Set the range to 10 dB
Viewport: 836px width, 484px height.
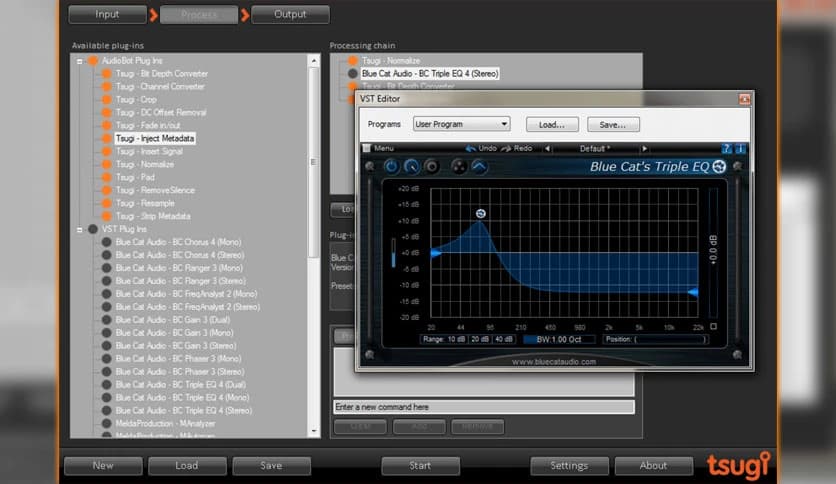coord(456,339)
